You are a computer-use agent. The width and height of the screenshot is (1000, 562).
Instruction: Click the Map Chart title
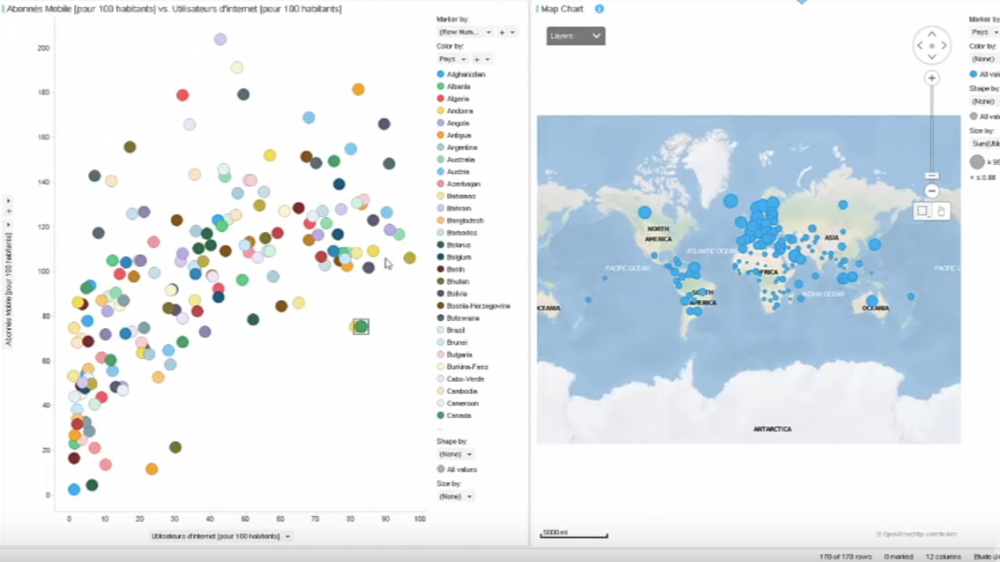click(562, 9)
